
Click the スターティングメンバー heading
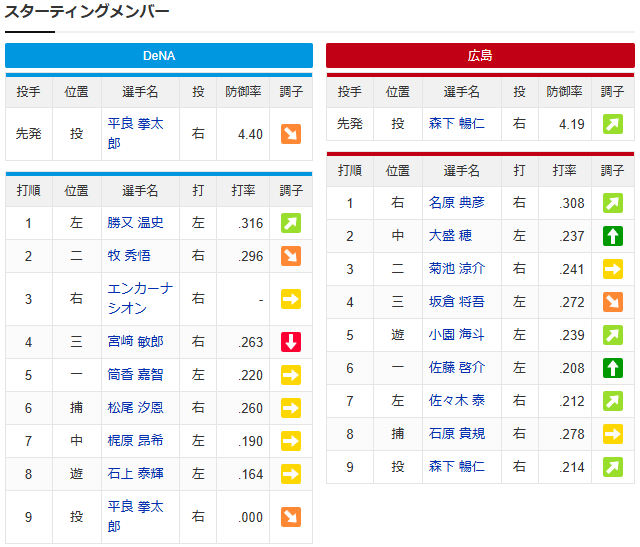tap(87, 11)
